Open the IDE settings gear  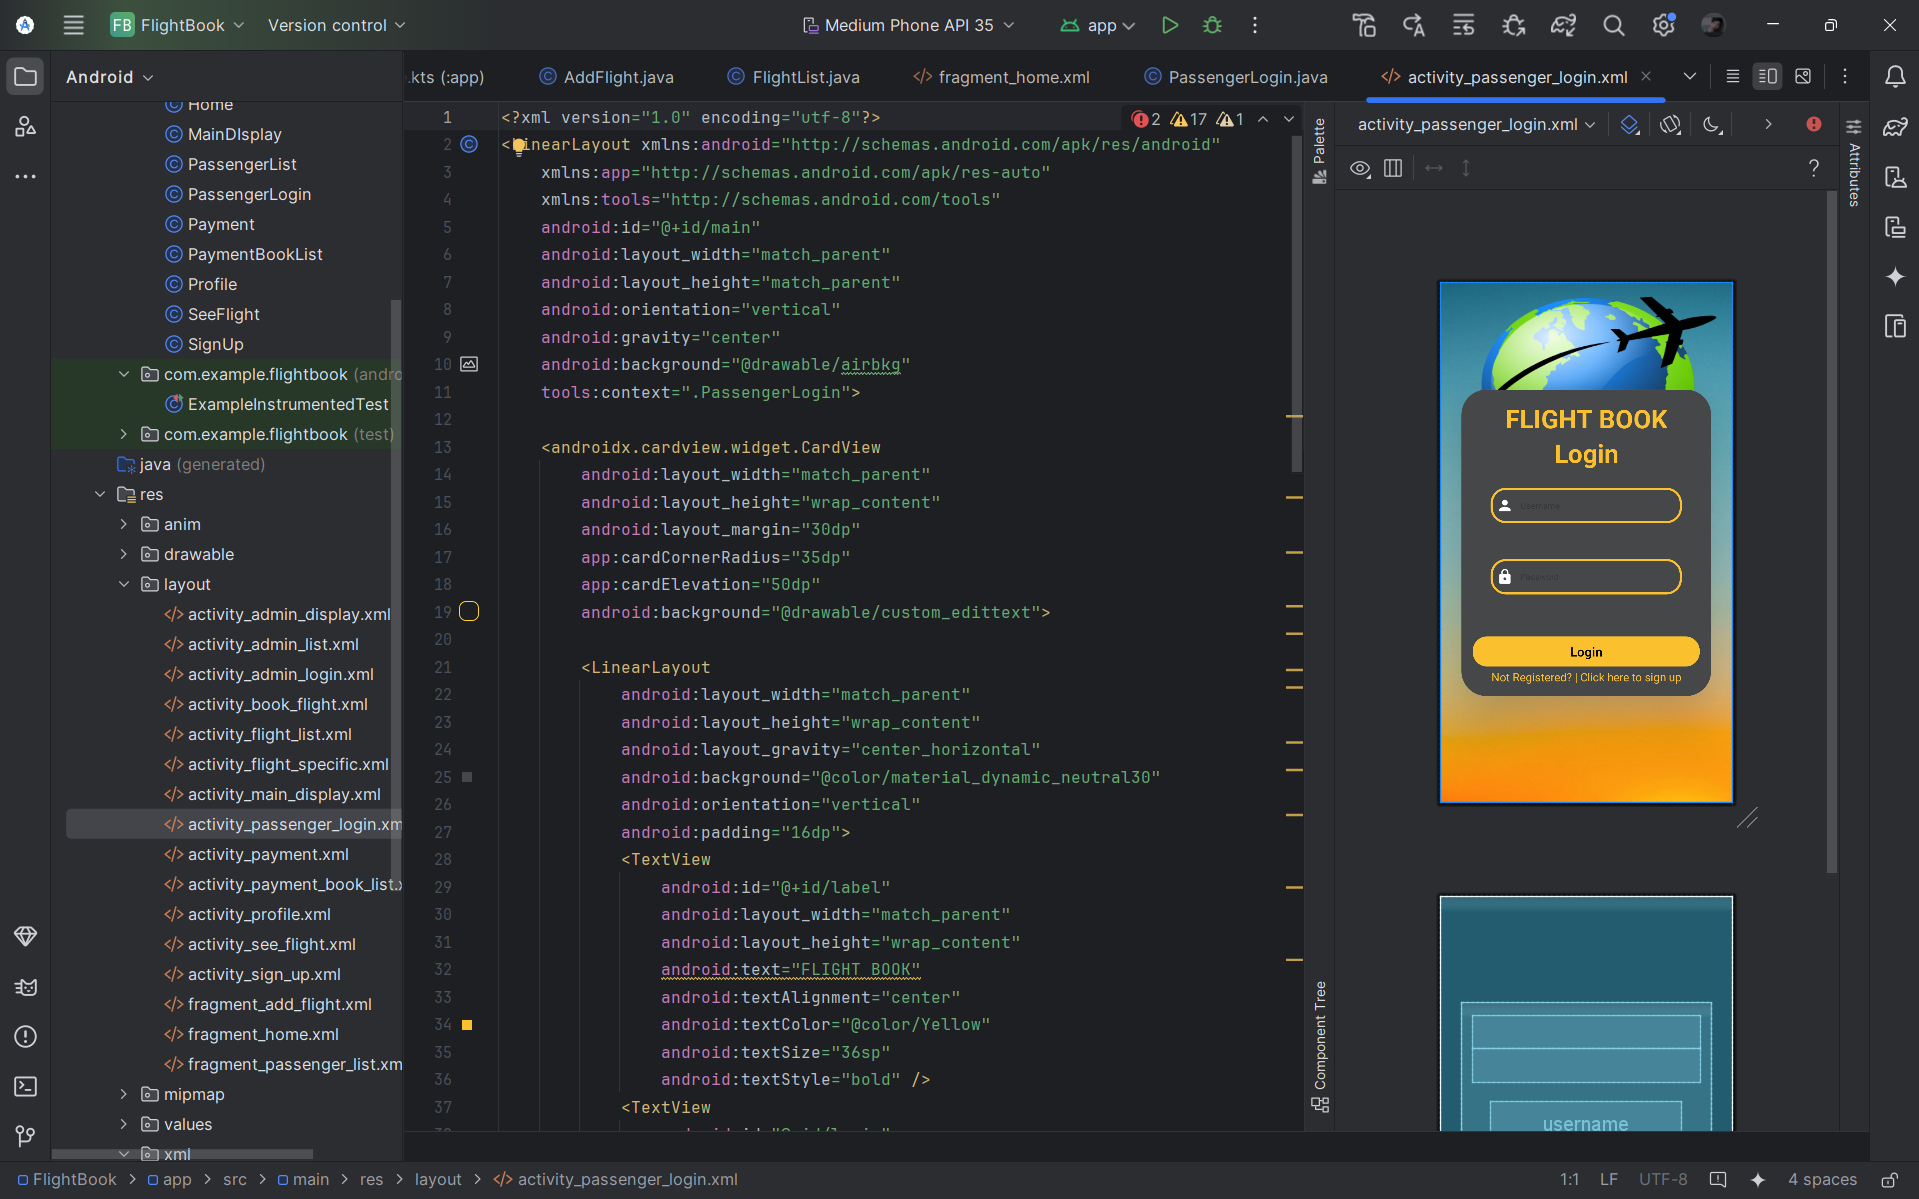point(1663,25)
